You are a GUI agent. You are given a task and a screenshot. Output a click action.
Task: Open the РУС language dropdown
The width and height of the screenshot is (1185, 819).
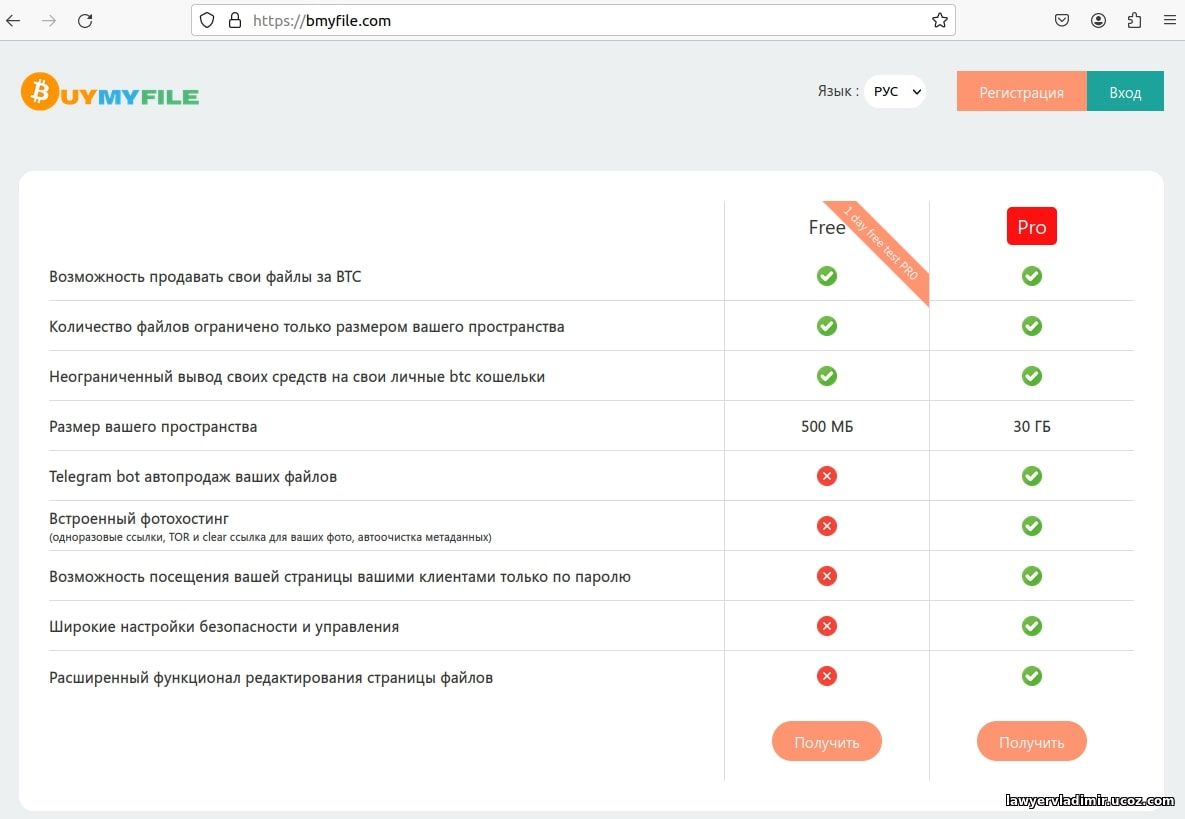point(896,91)
